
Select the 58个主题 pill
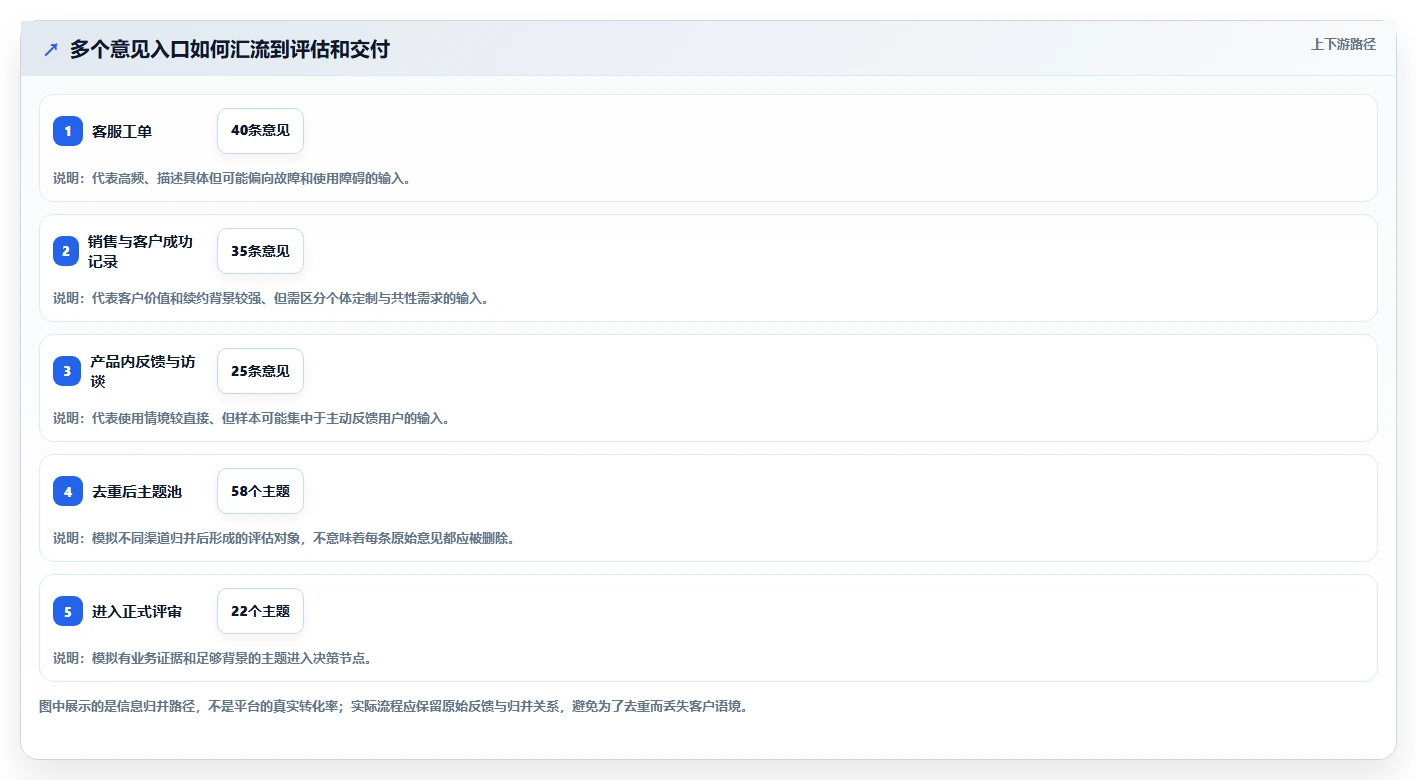point(260,491)
